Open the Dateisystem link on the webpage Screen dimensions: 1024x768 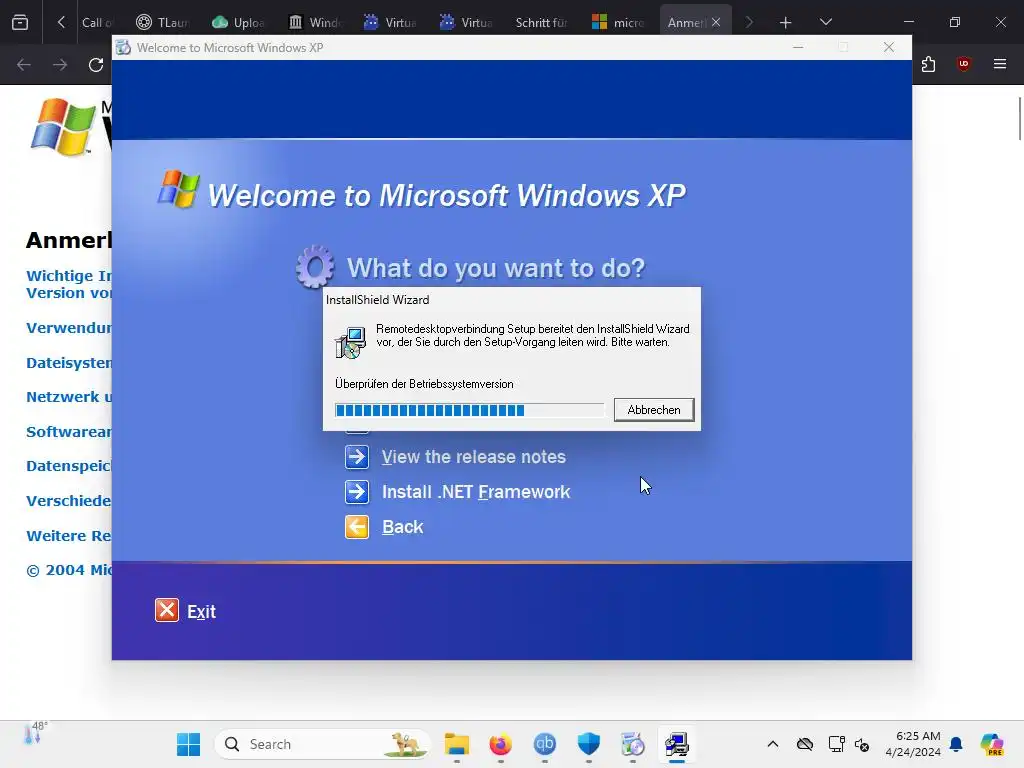(x=69, y=362)
